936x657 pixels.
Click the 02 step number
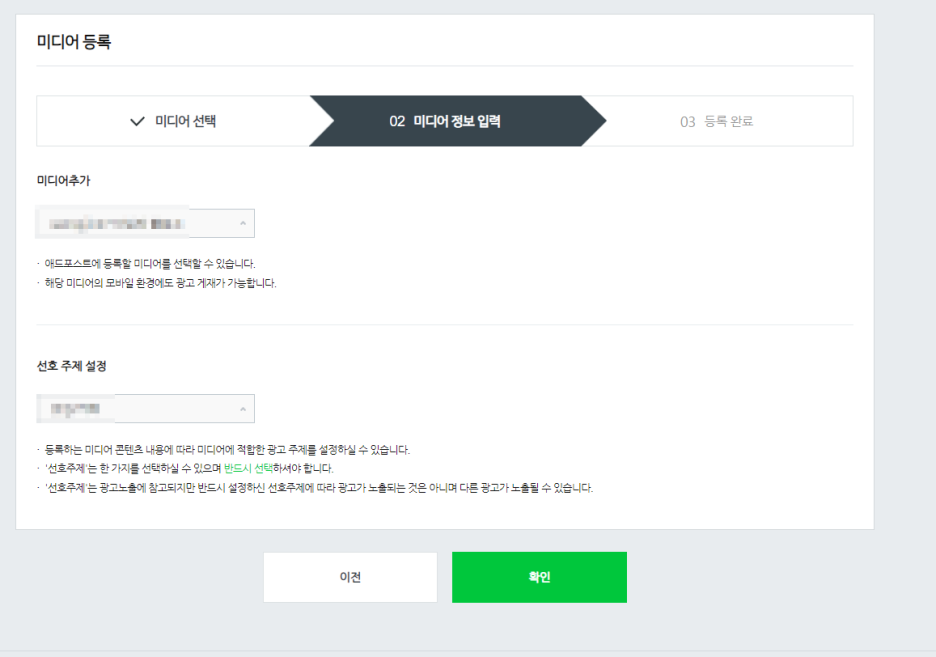point(397,121)
